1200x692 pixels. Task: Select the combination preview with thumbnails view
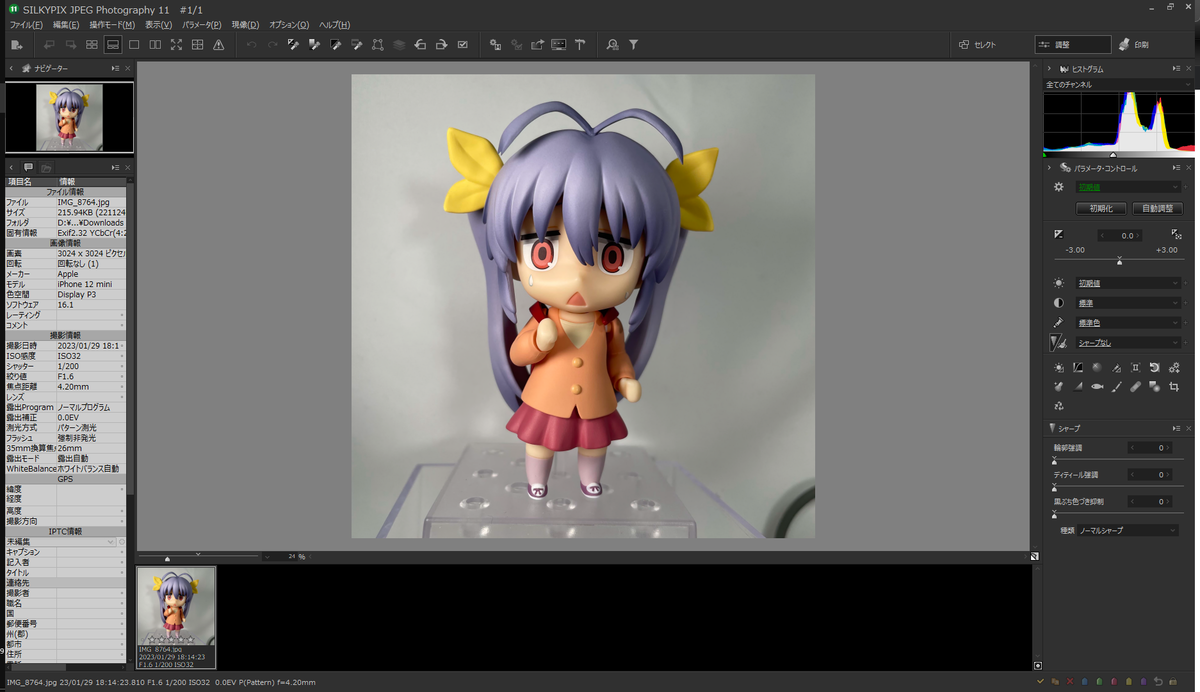click(113, 45)
